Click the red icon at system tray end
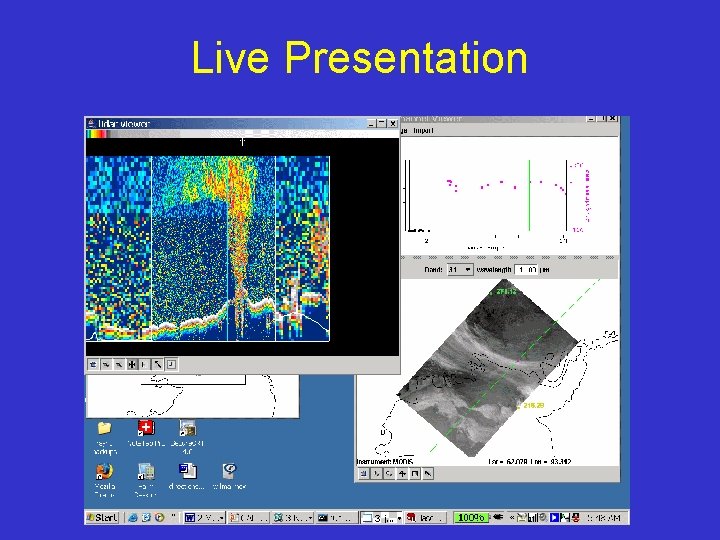 click(x=576, y=518)
